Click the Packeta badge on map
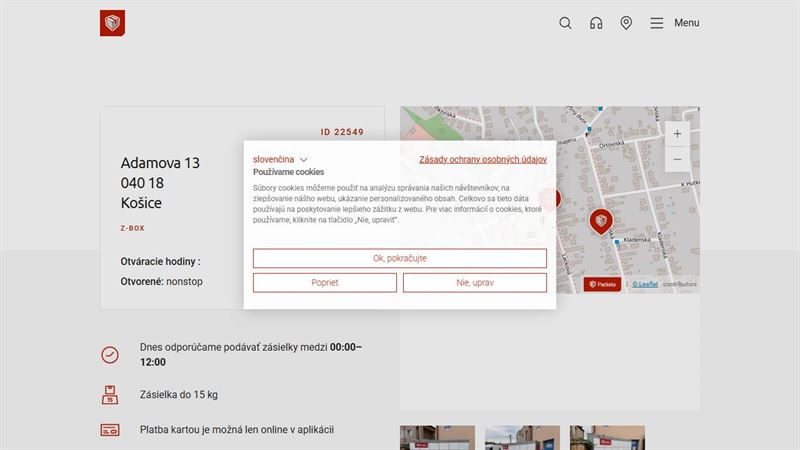The image size is (800, 450). [x=602, y=284]
